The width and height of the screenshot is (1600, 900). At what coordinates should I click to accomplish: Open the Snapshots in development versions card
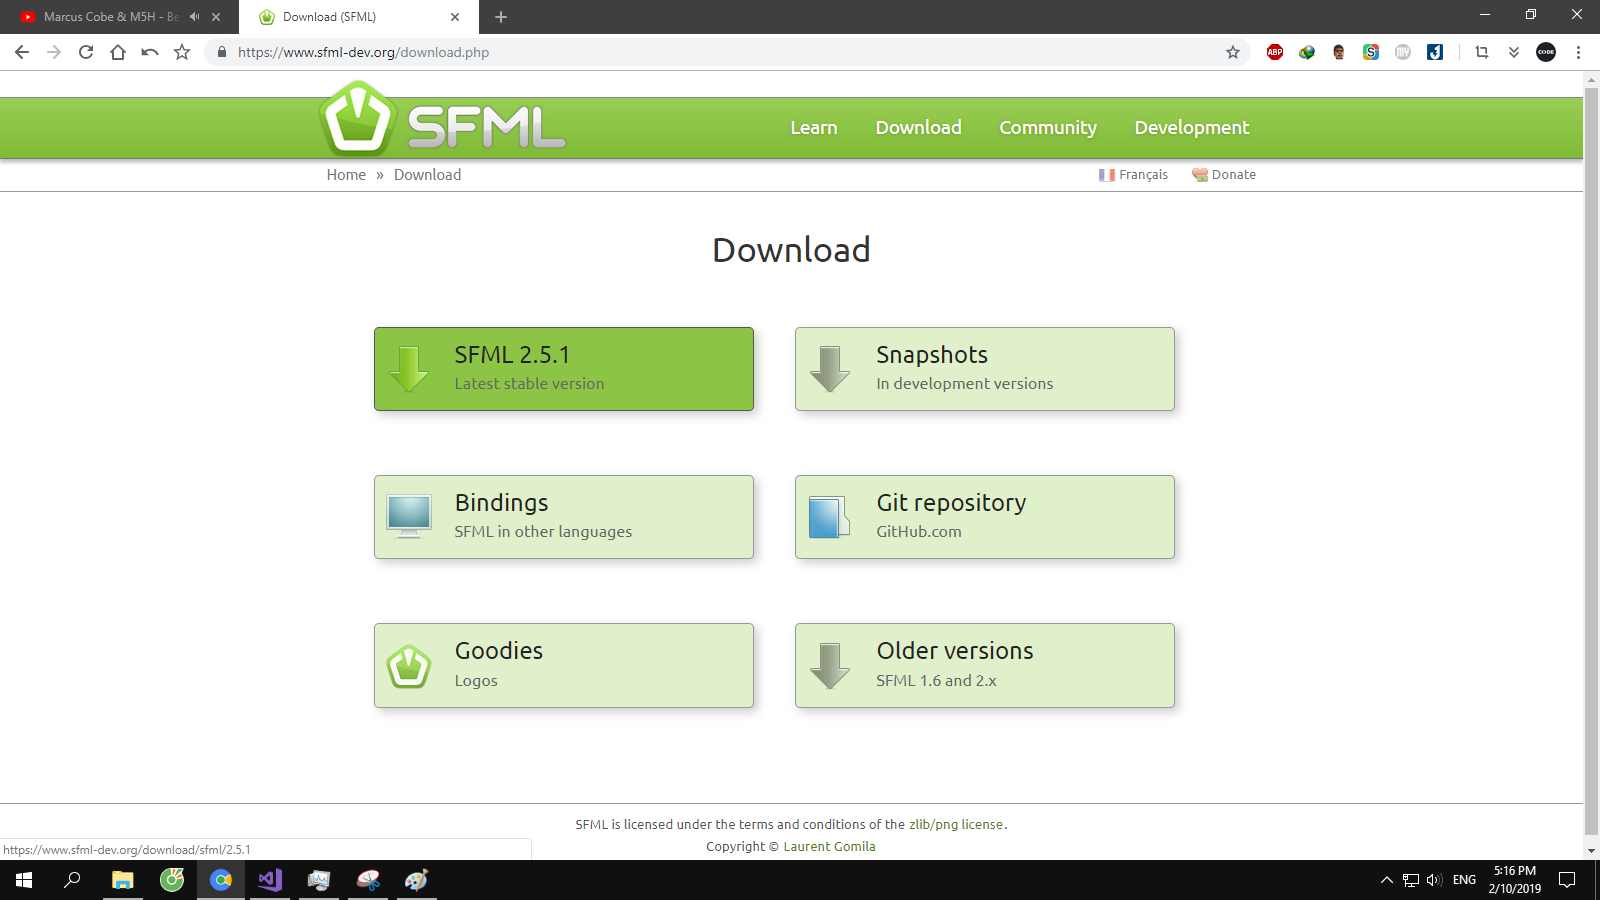click(x=985, y=369)
